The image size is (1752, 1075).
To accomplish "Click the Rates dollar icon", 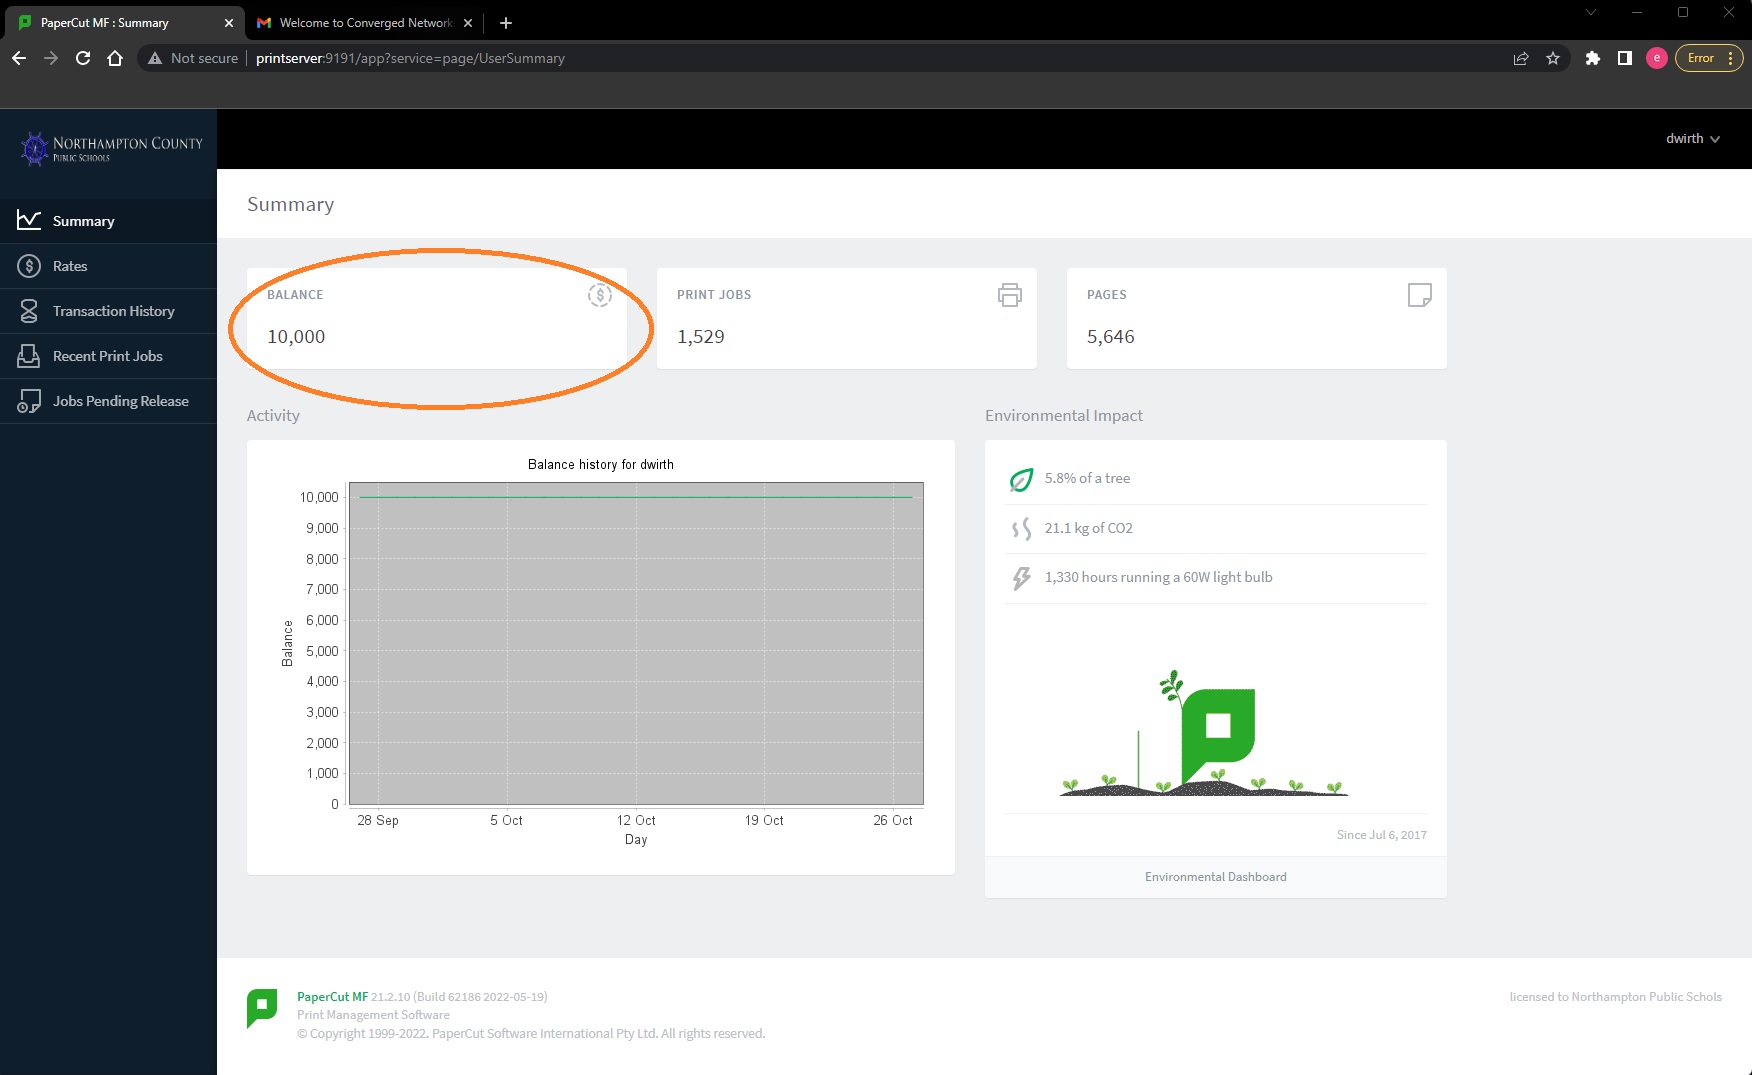I will 29,266.
